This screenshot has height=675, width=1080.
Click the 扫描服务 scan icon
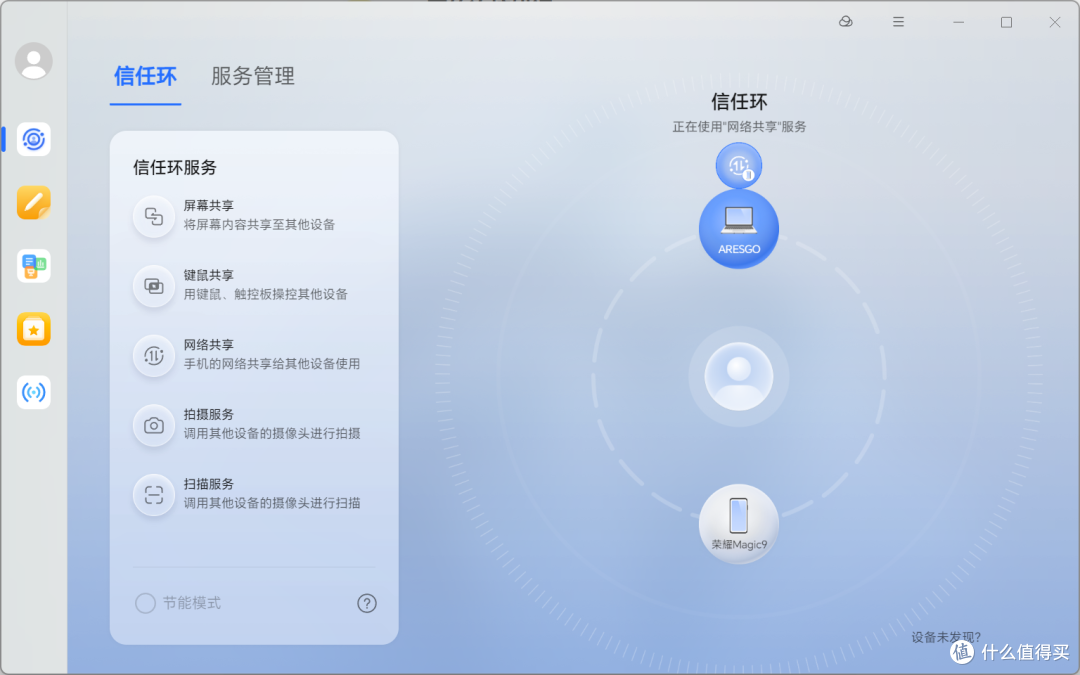(x=154, y=495)
